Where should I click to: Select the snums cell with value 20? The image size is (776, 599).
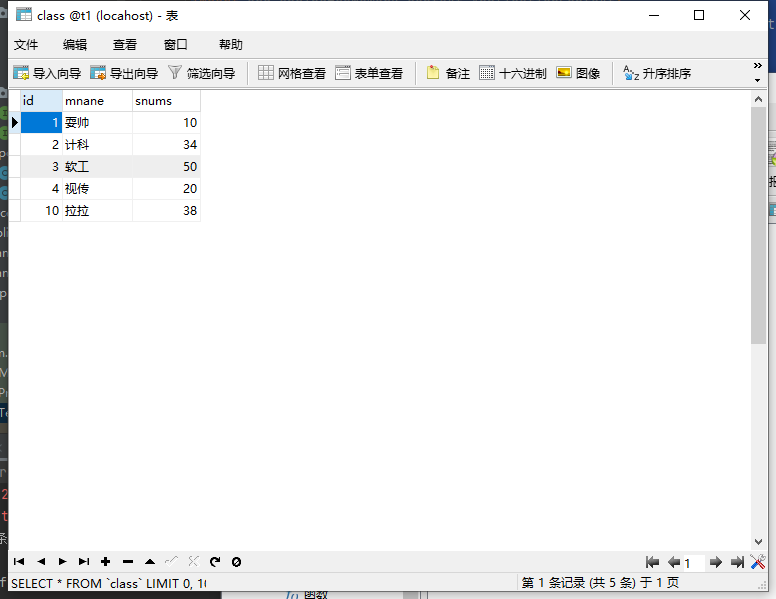[x=166, y=189]
